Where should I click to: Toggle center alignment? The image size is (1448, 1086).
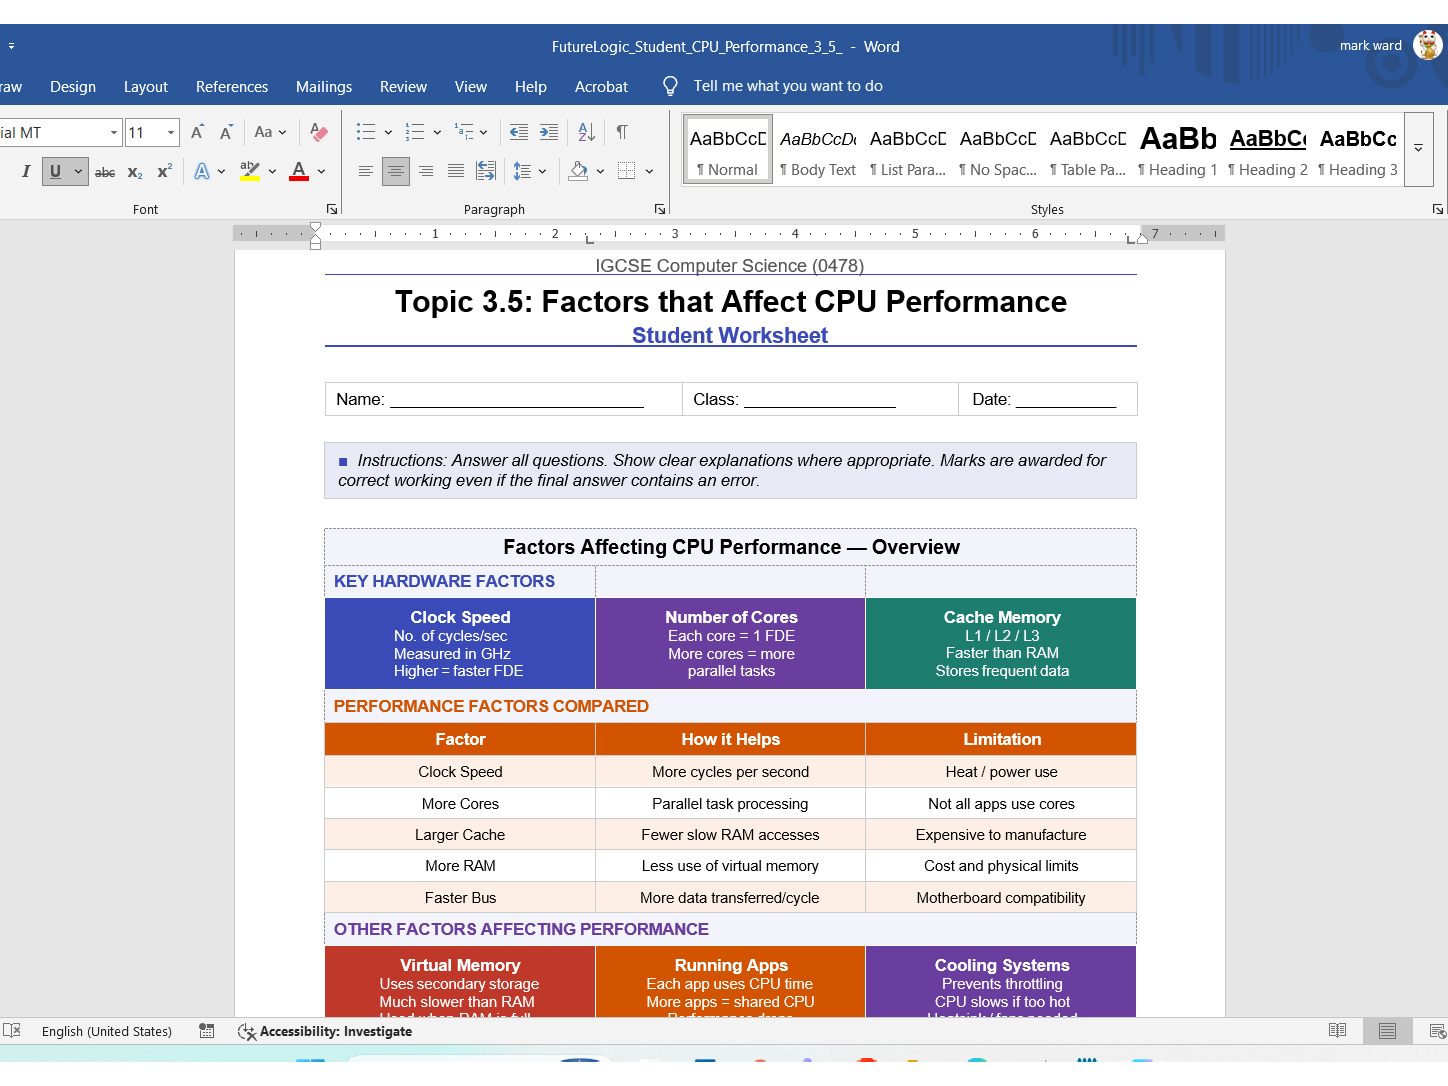coord(396,171)
